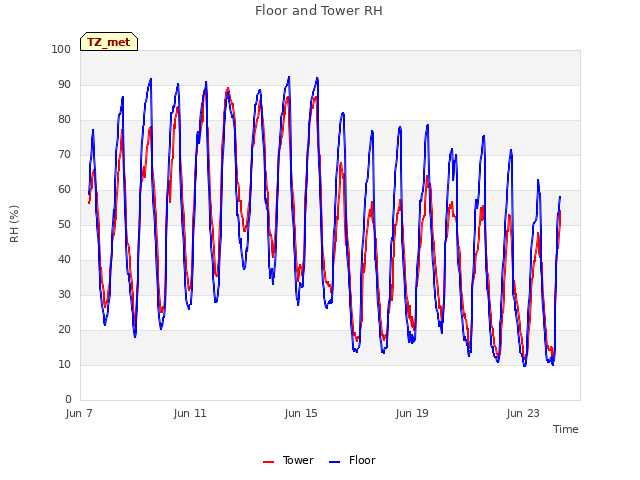Click the 'Jun 15' x-axis tick label
The image size is (640, 480).
301,413
